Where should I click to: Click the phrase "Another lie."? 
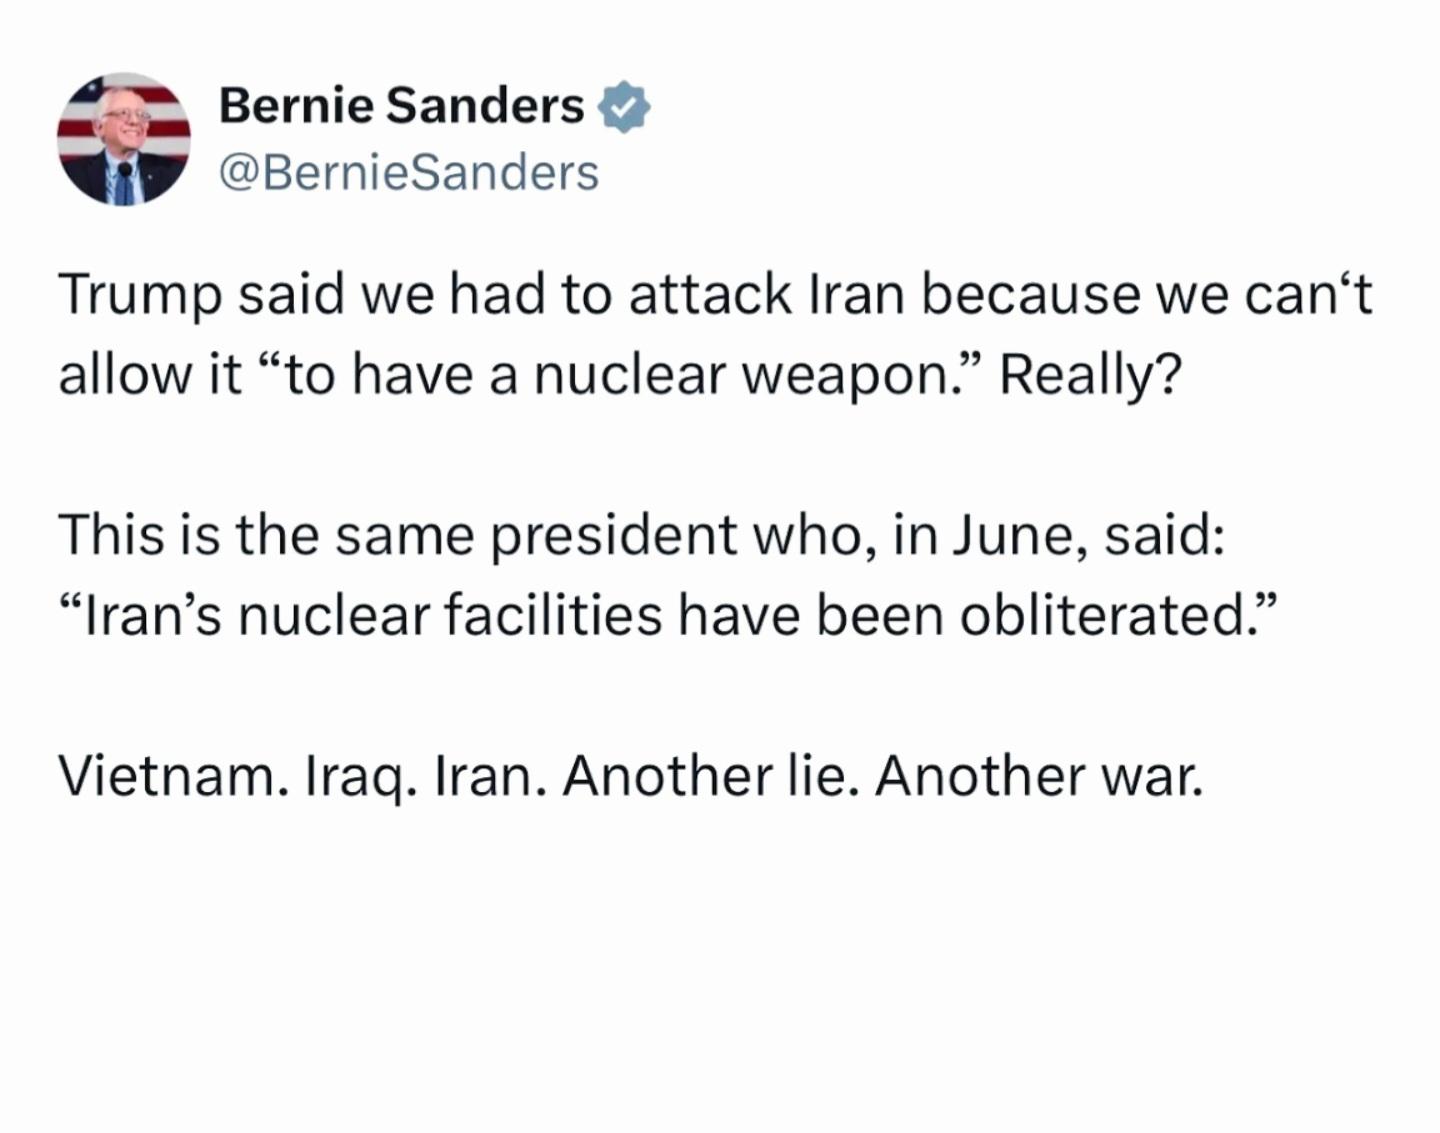click(x=710, y=776)
